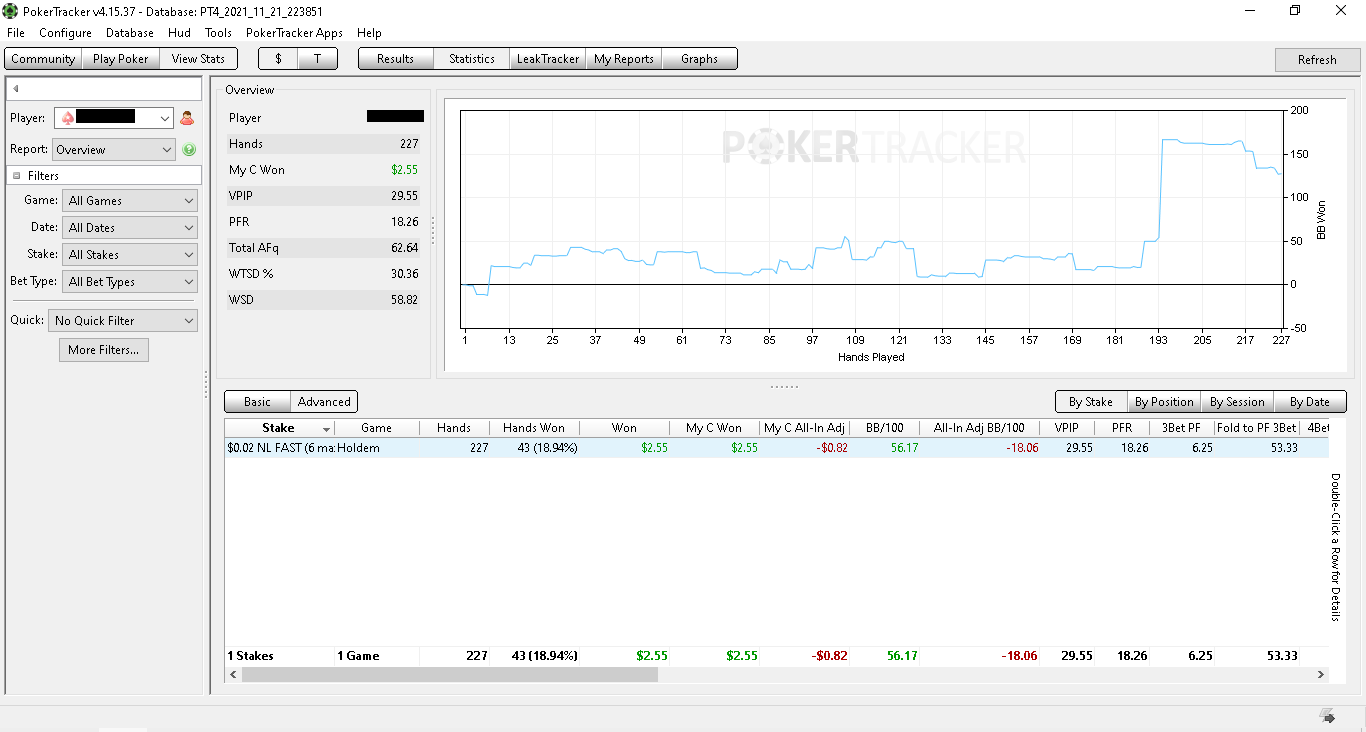Sort by the Hands Won column header
1366x732 pixels.
(x=534, y=428)
